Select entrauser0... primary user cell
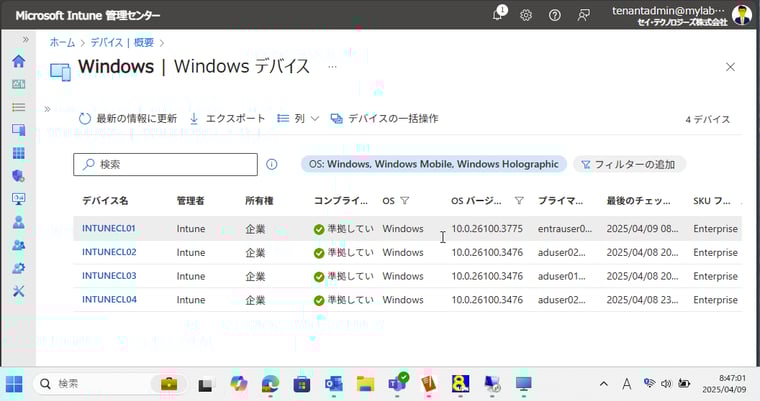The image size is (760, 401). pos(565,228)
